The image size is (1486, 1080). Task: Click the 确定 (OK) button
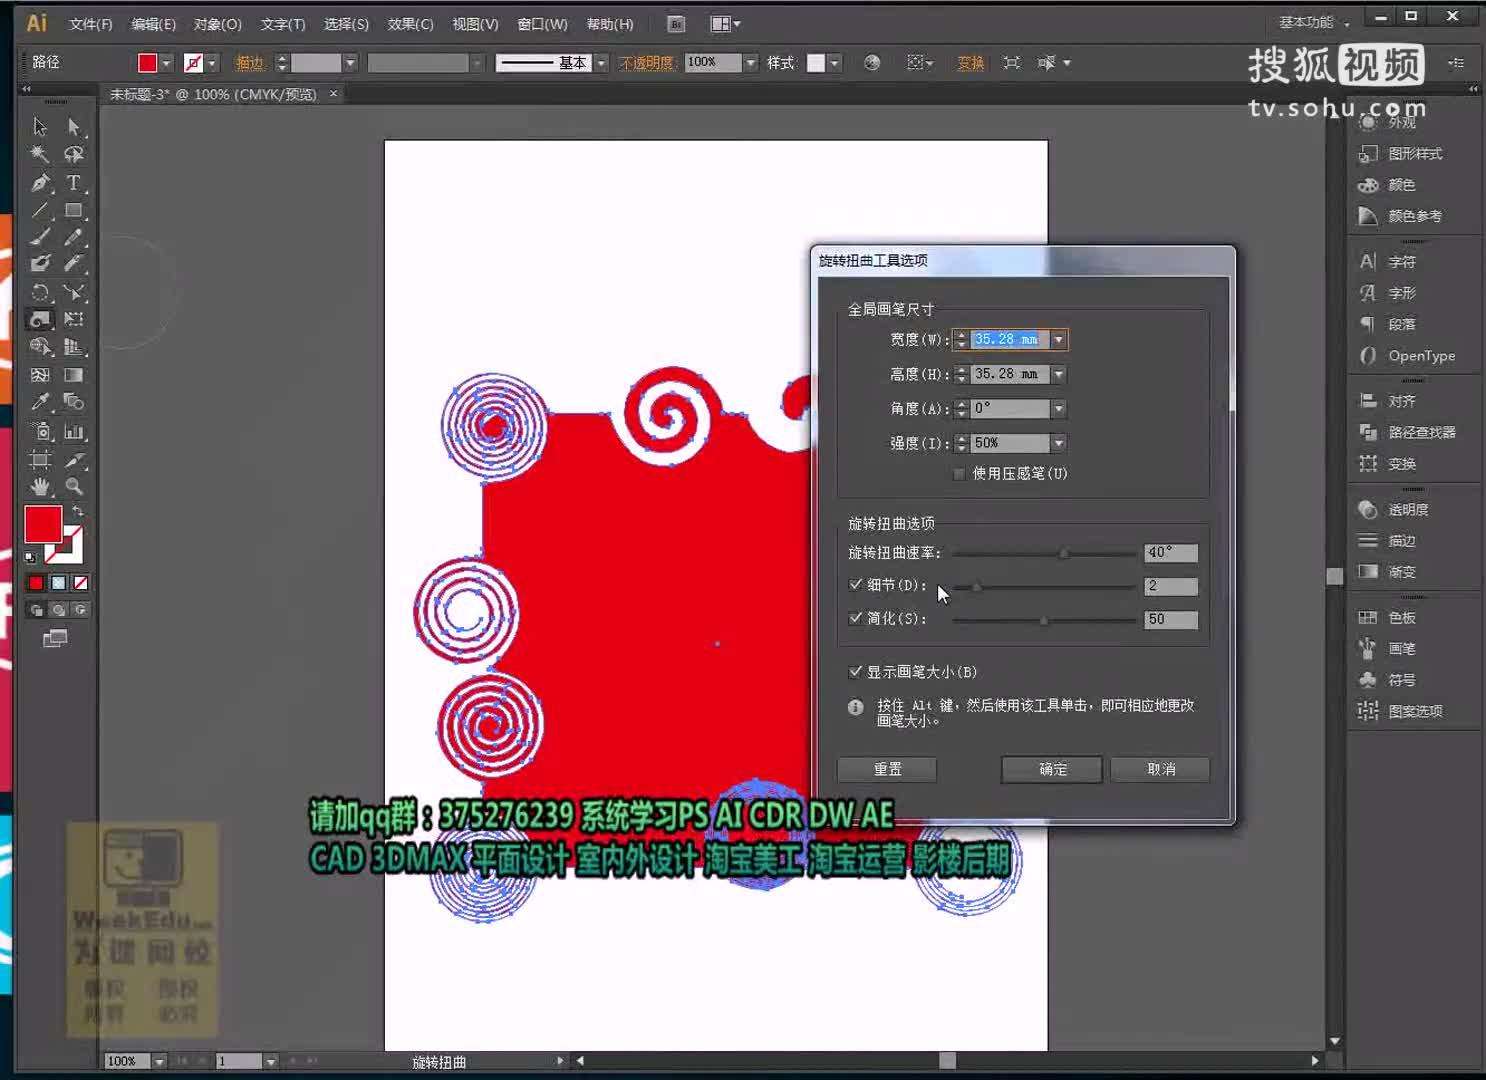(1052, 769)
